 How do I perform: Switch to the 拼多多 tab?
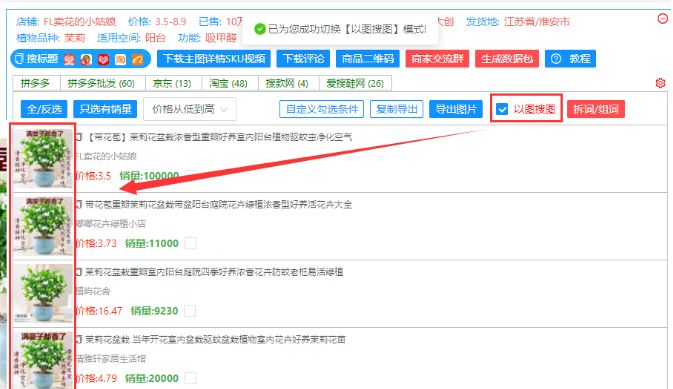(x=36, y=83)
